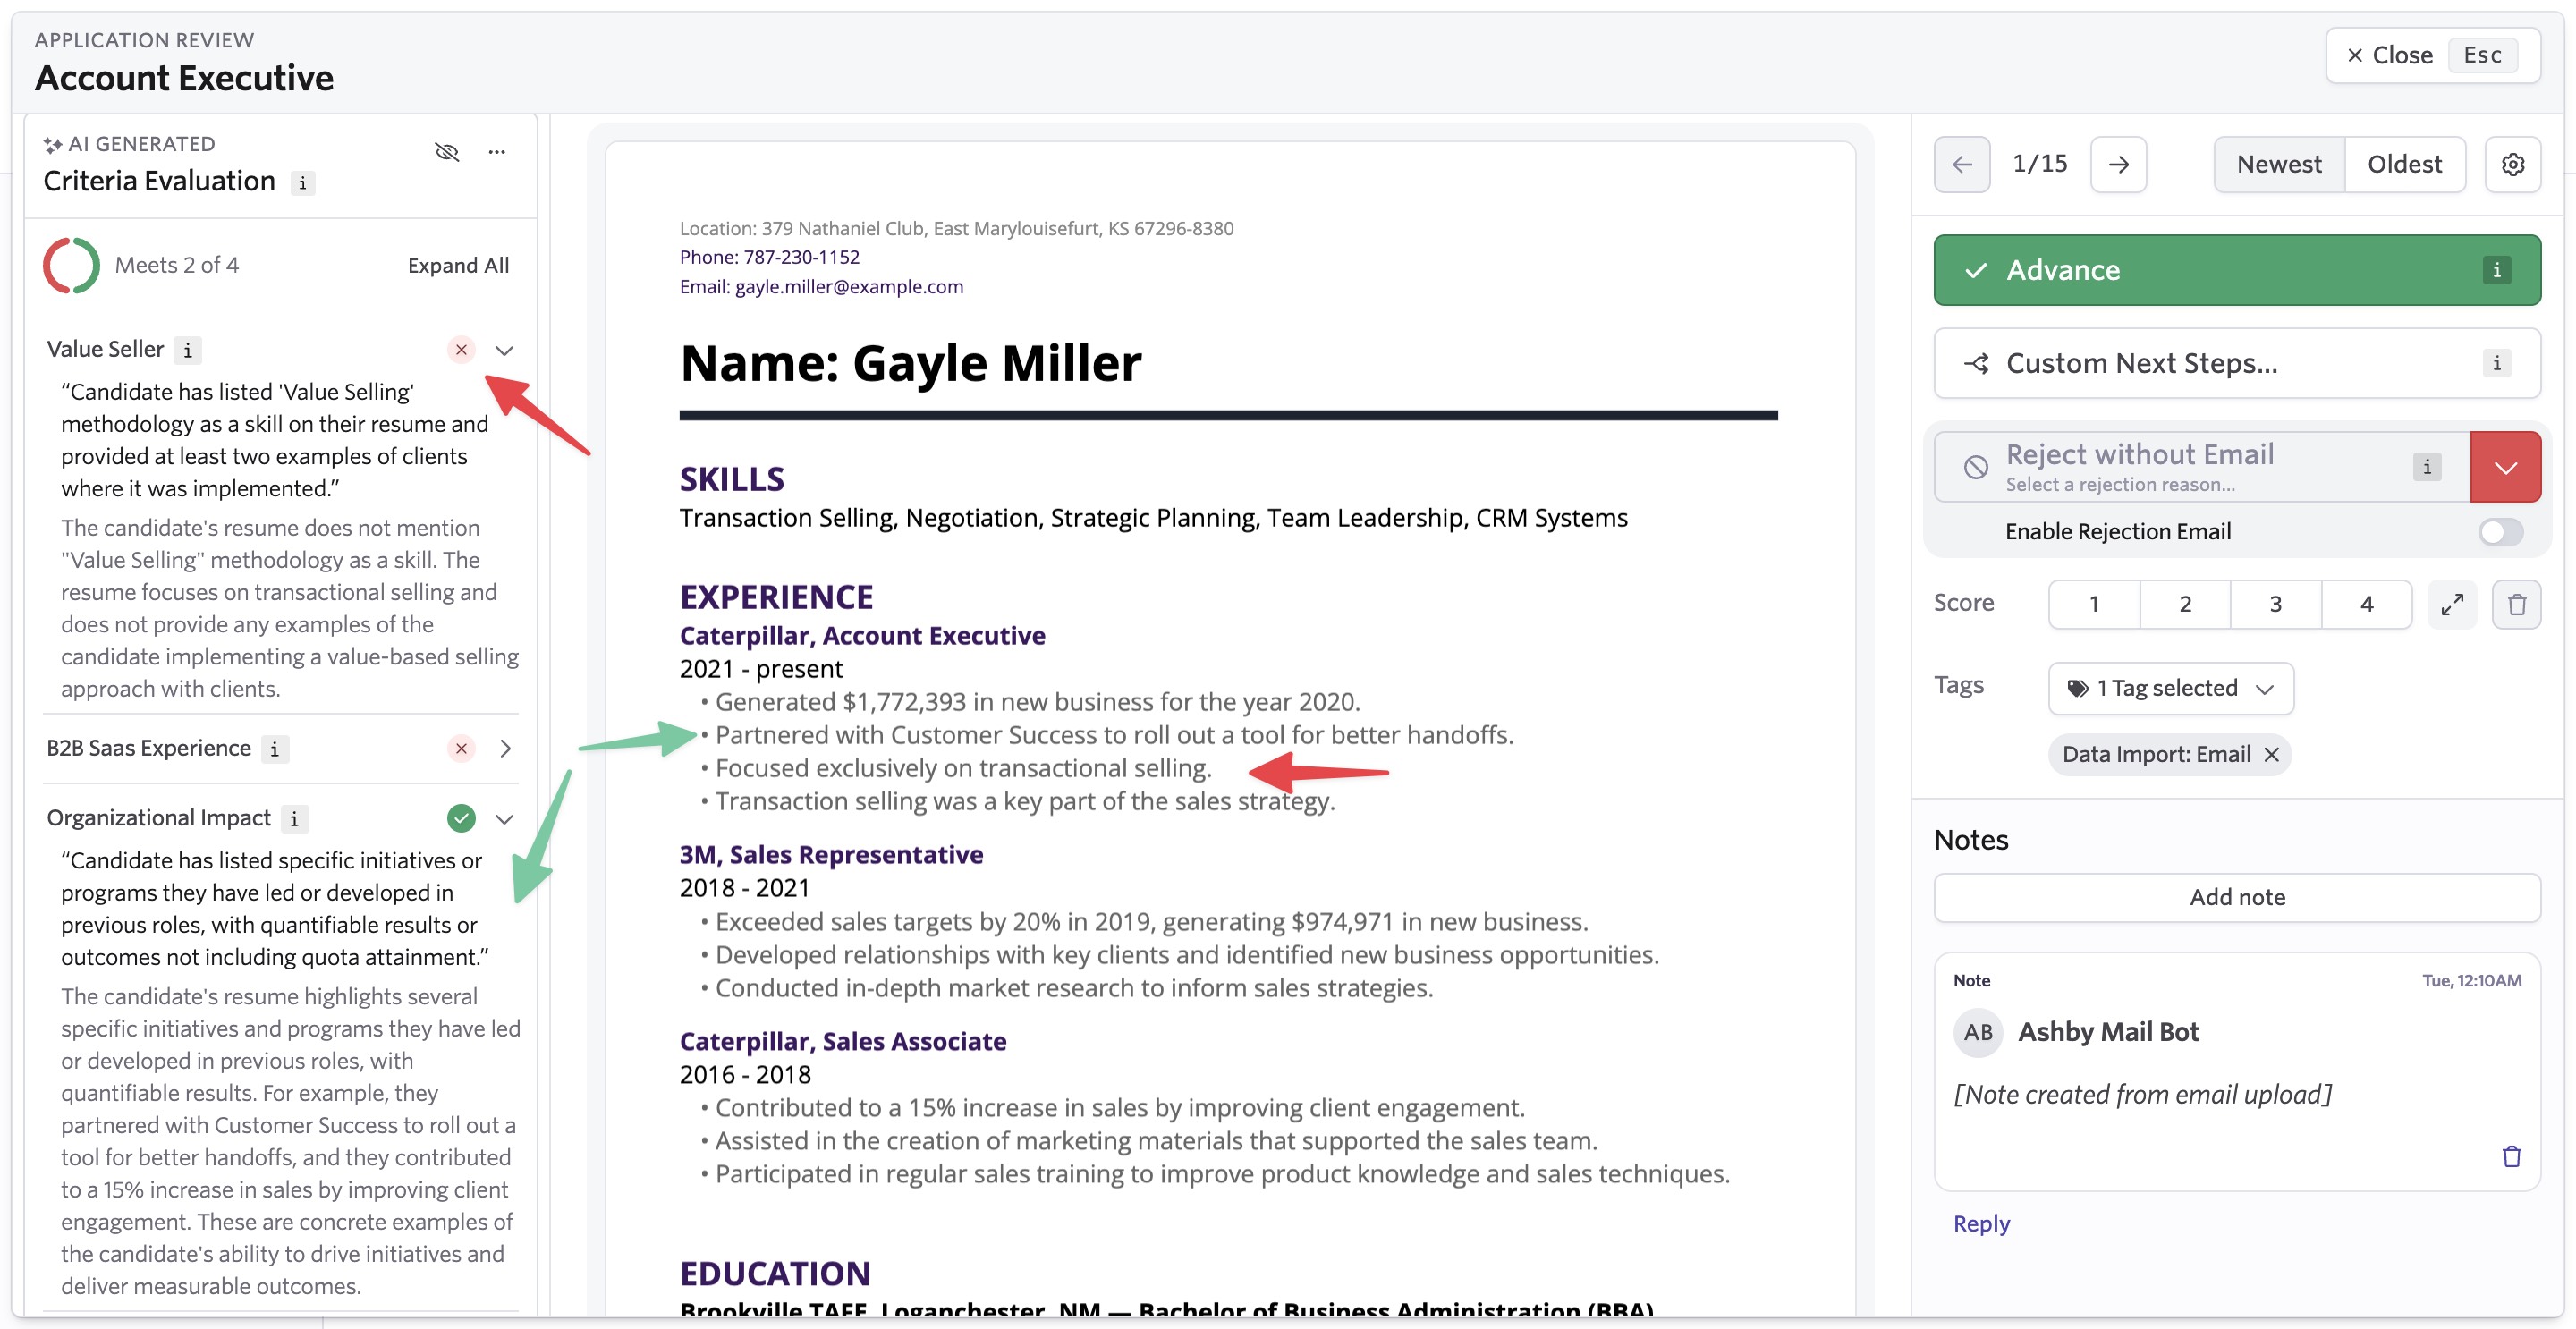Image resolution: width=2576 pixels, height=1329 pixels.
Task: Remove the Data Import: Email tag
Action: (x=2271, y=754)
